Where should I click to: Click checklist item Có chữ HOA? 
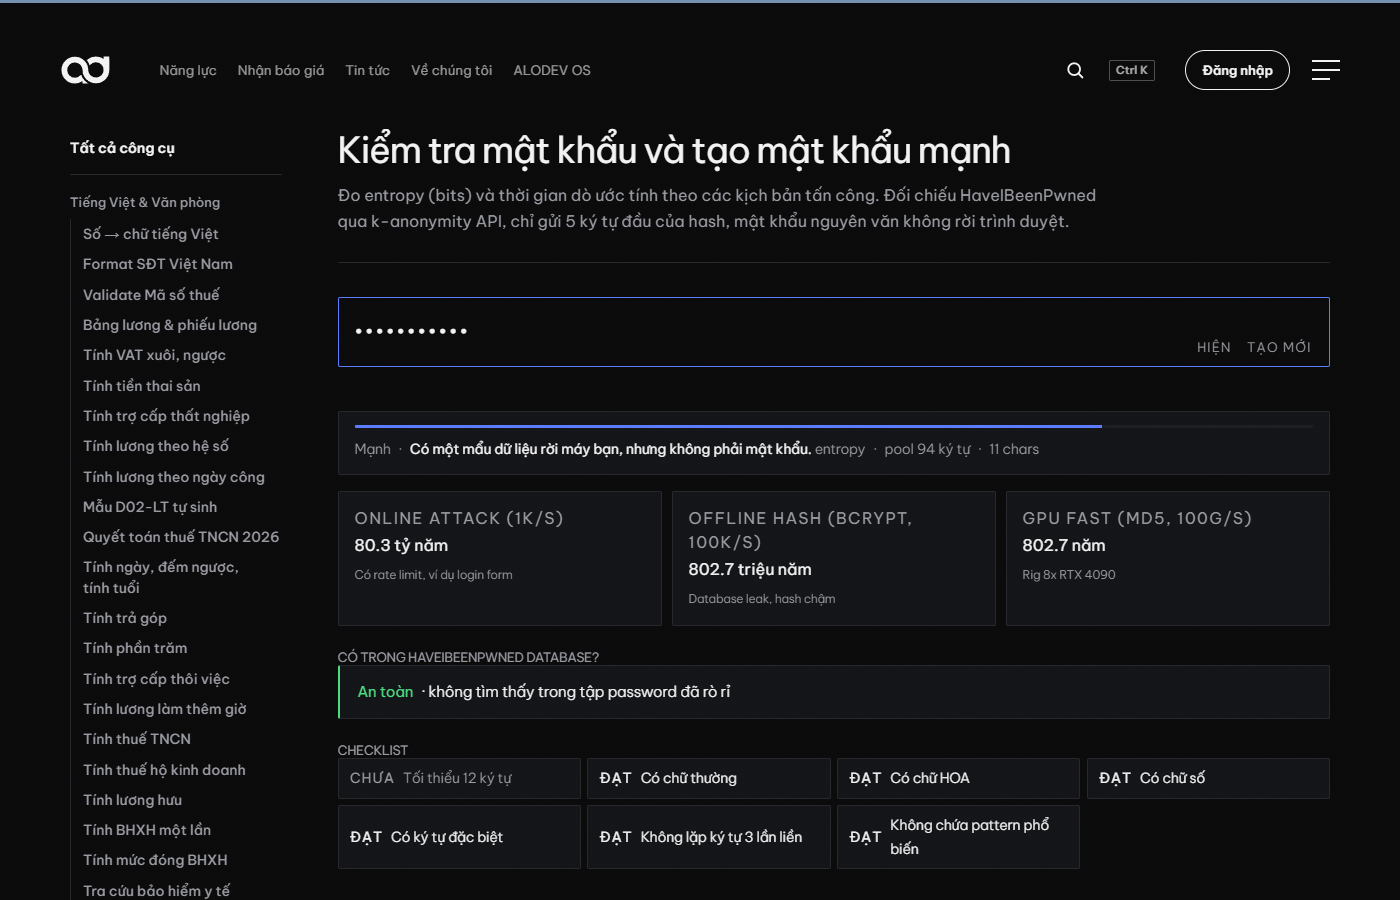tap(958, 778)
